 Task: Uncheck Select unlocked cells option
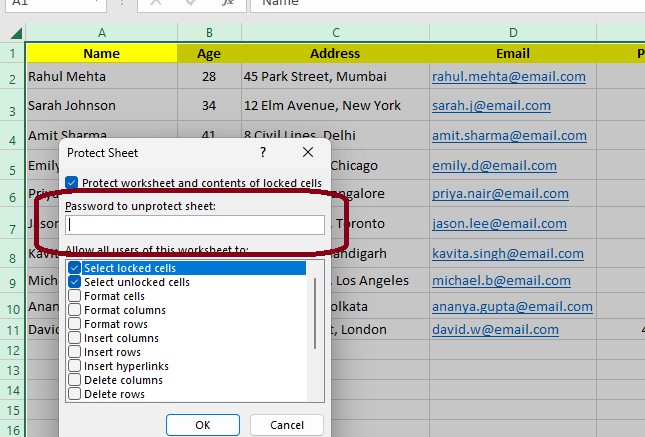(x=75, y=282)
